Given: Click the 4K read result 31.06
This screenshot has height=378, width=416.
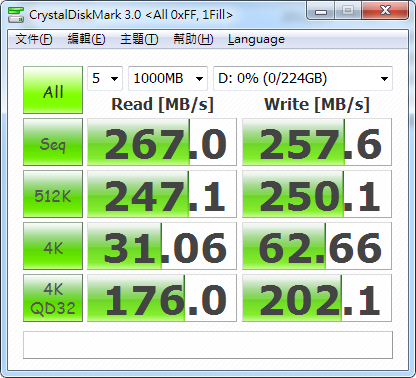Looking at the screenshot, I should (162, 246).
